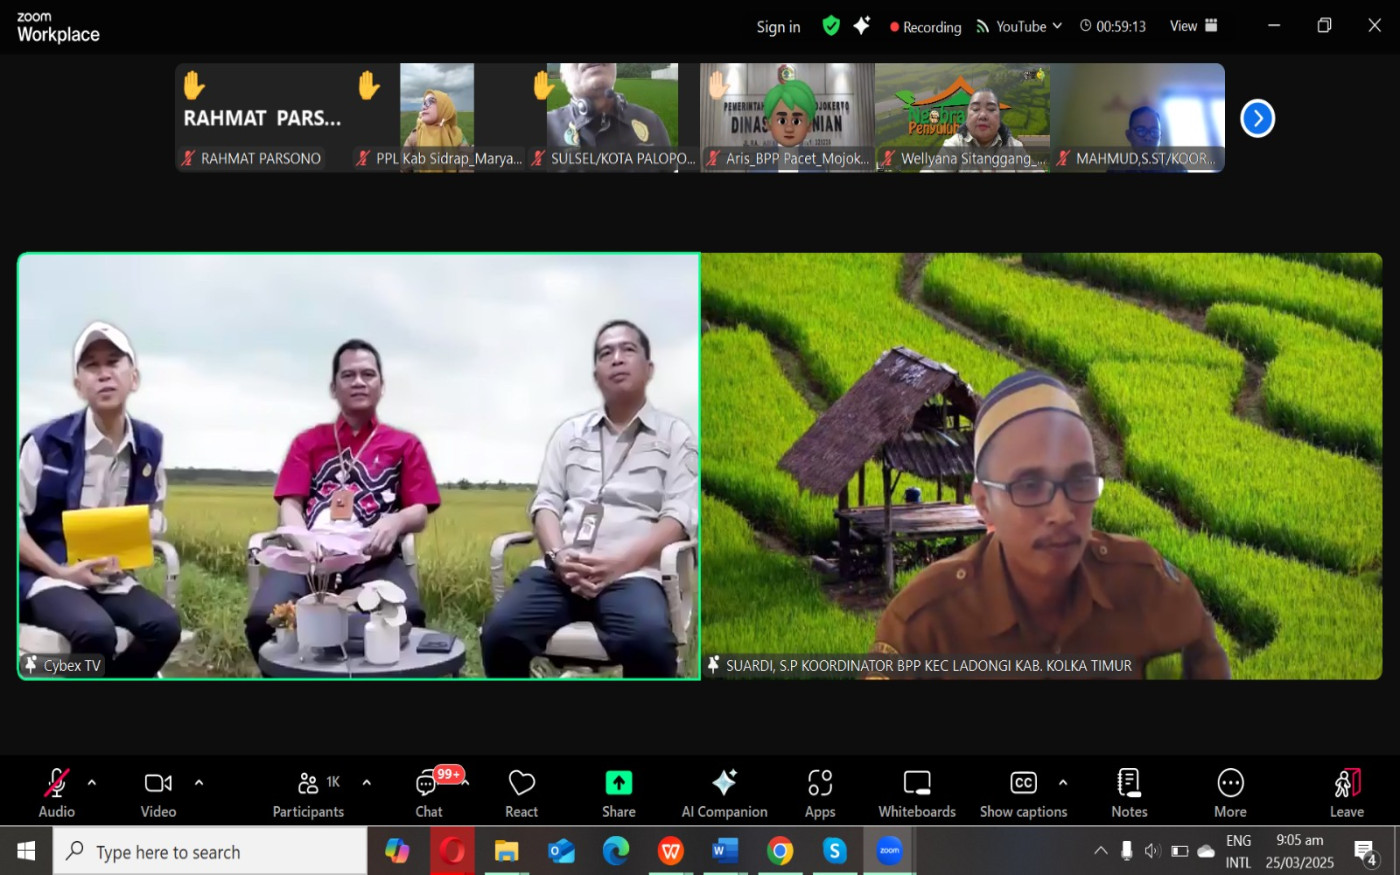
Task: Open the AI Companion panel
Action: 724,783
